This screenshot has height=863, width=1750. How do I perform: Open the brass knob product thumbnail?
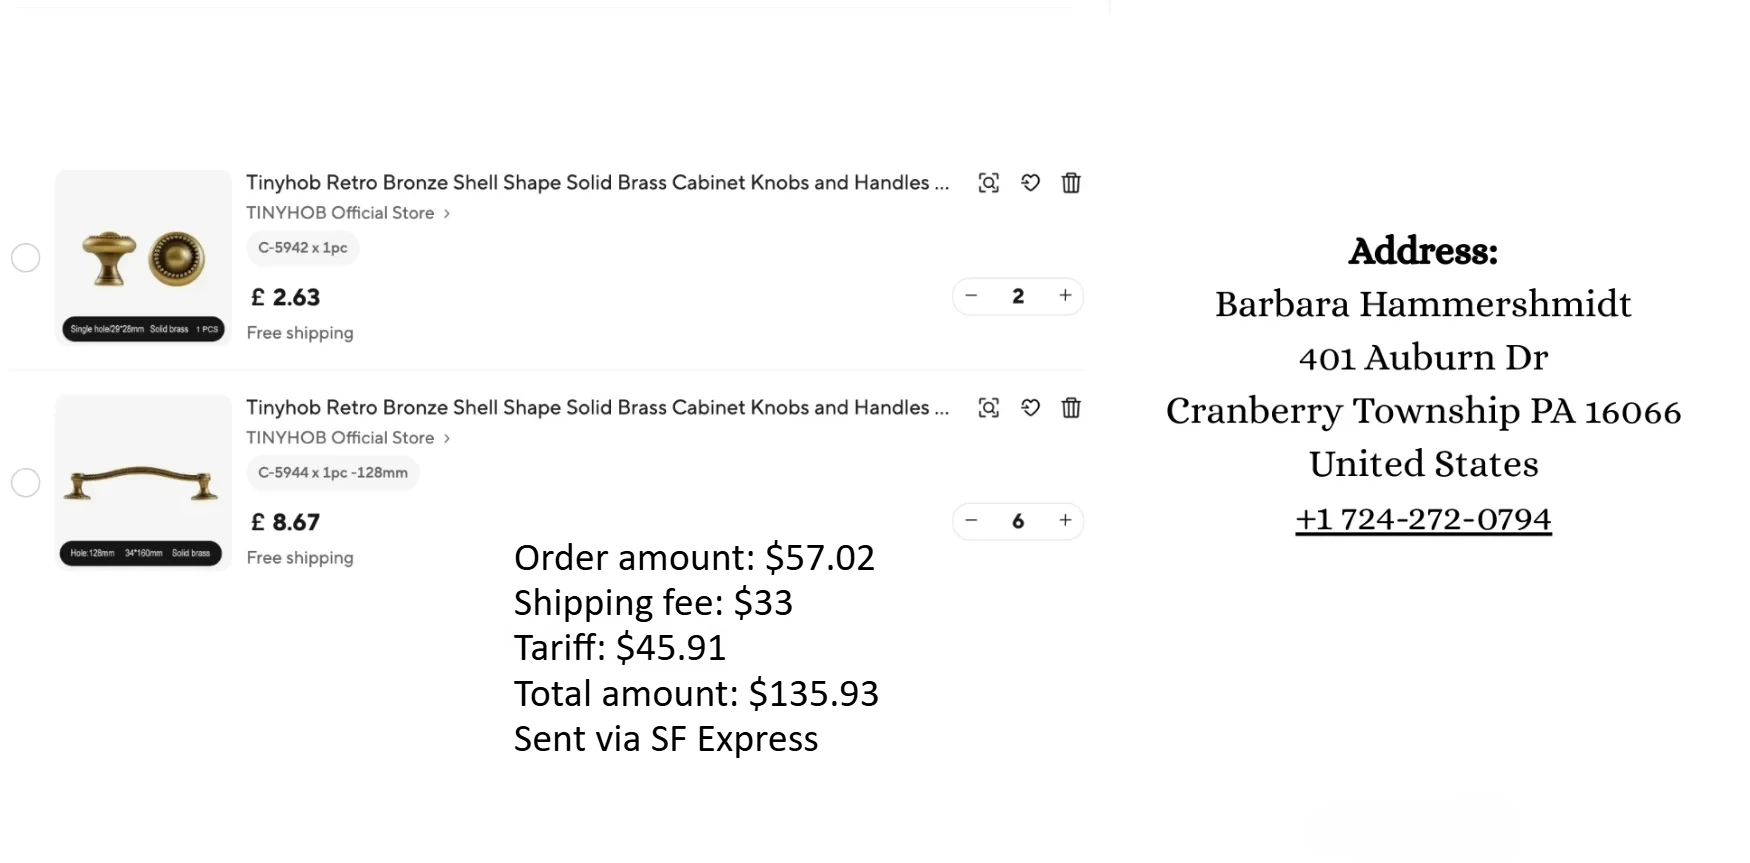[x=143, y=258]
